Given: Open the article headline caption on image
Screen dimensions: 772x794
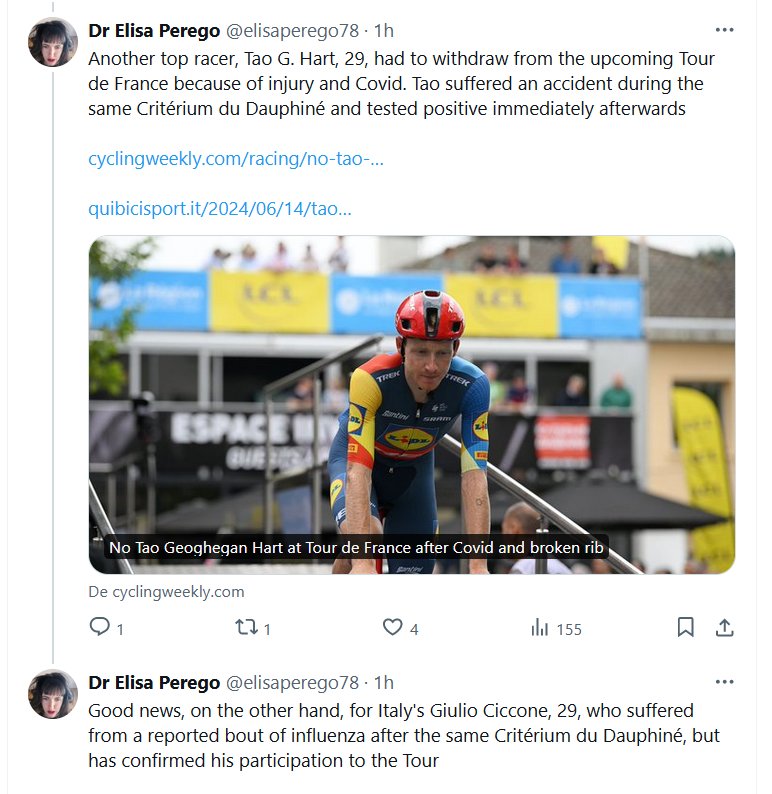Looking at the screenshot, I should 358,548.
